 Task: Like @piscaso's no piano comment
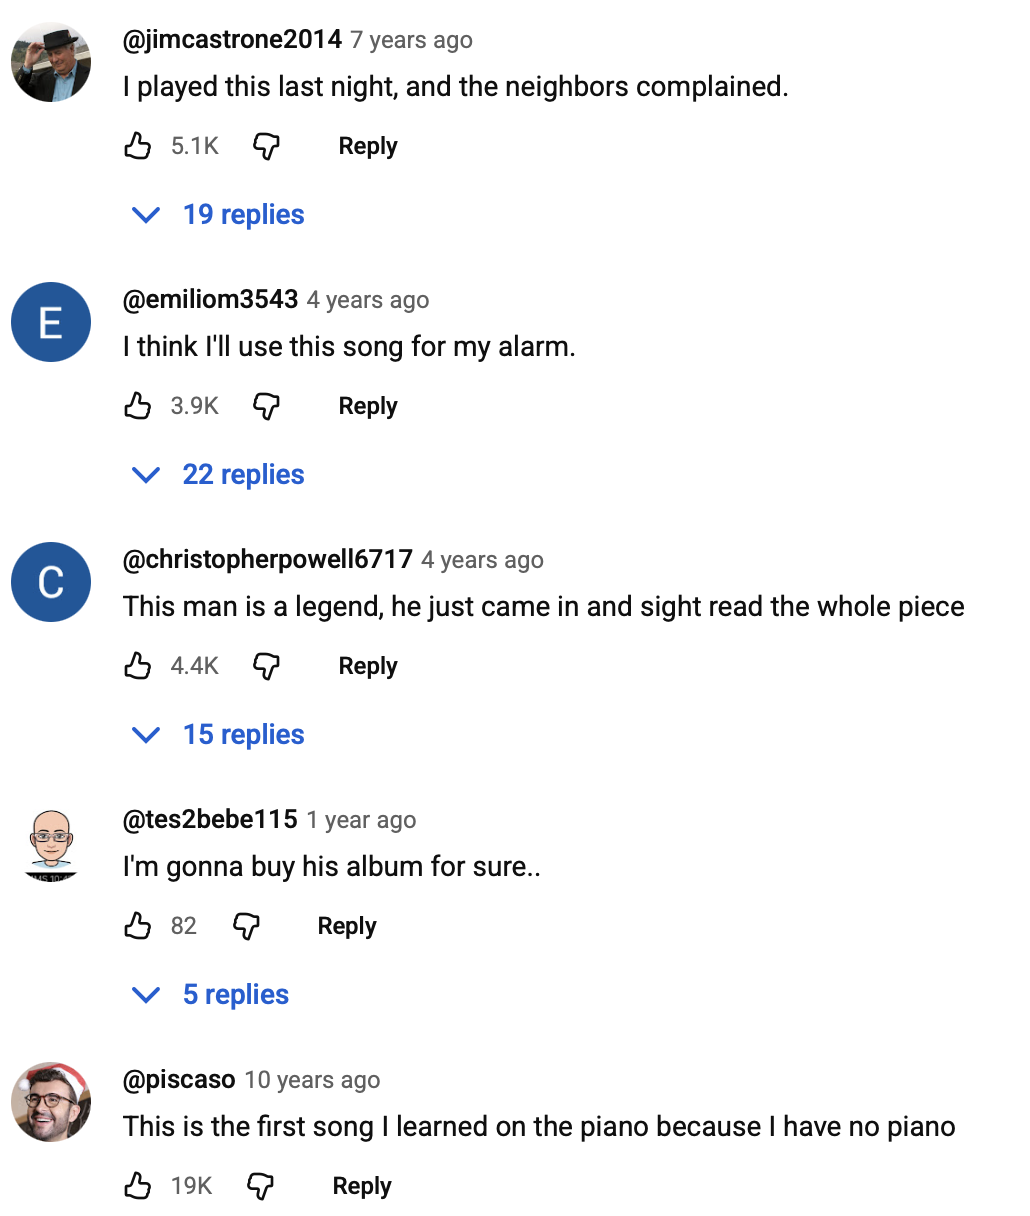138,1186
